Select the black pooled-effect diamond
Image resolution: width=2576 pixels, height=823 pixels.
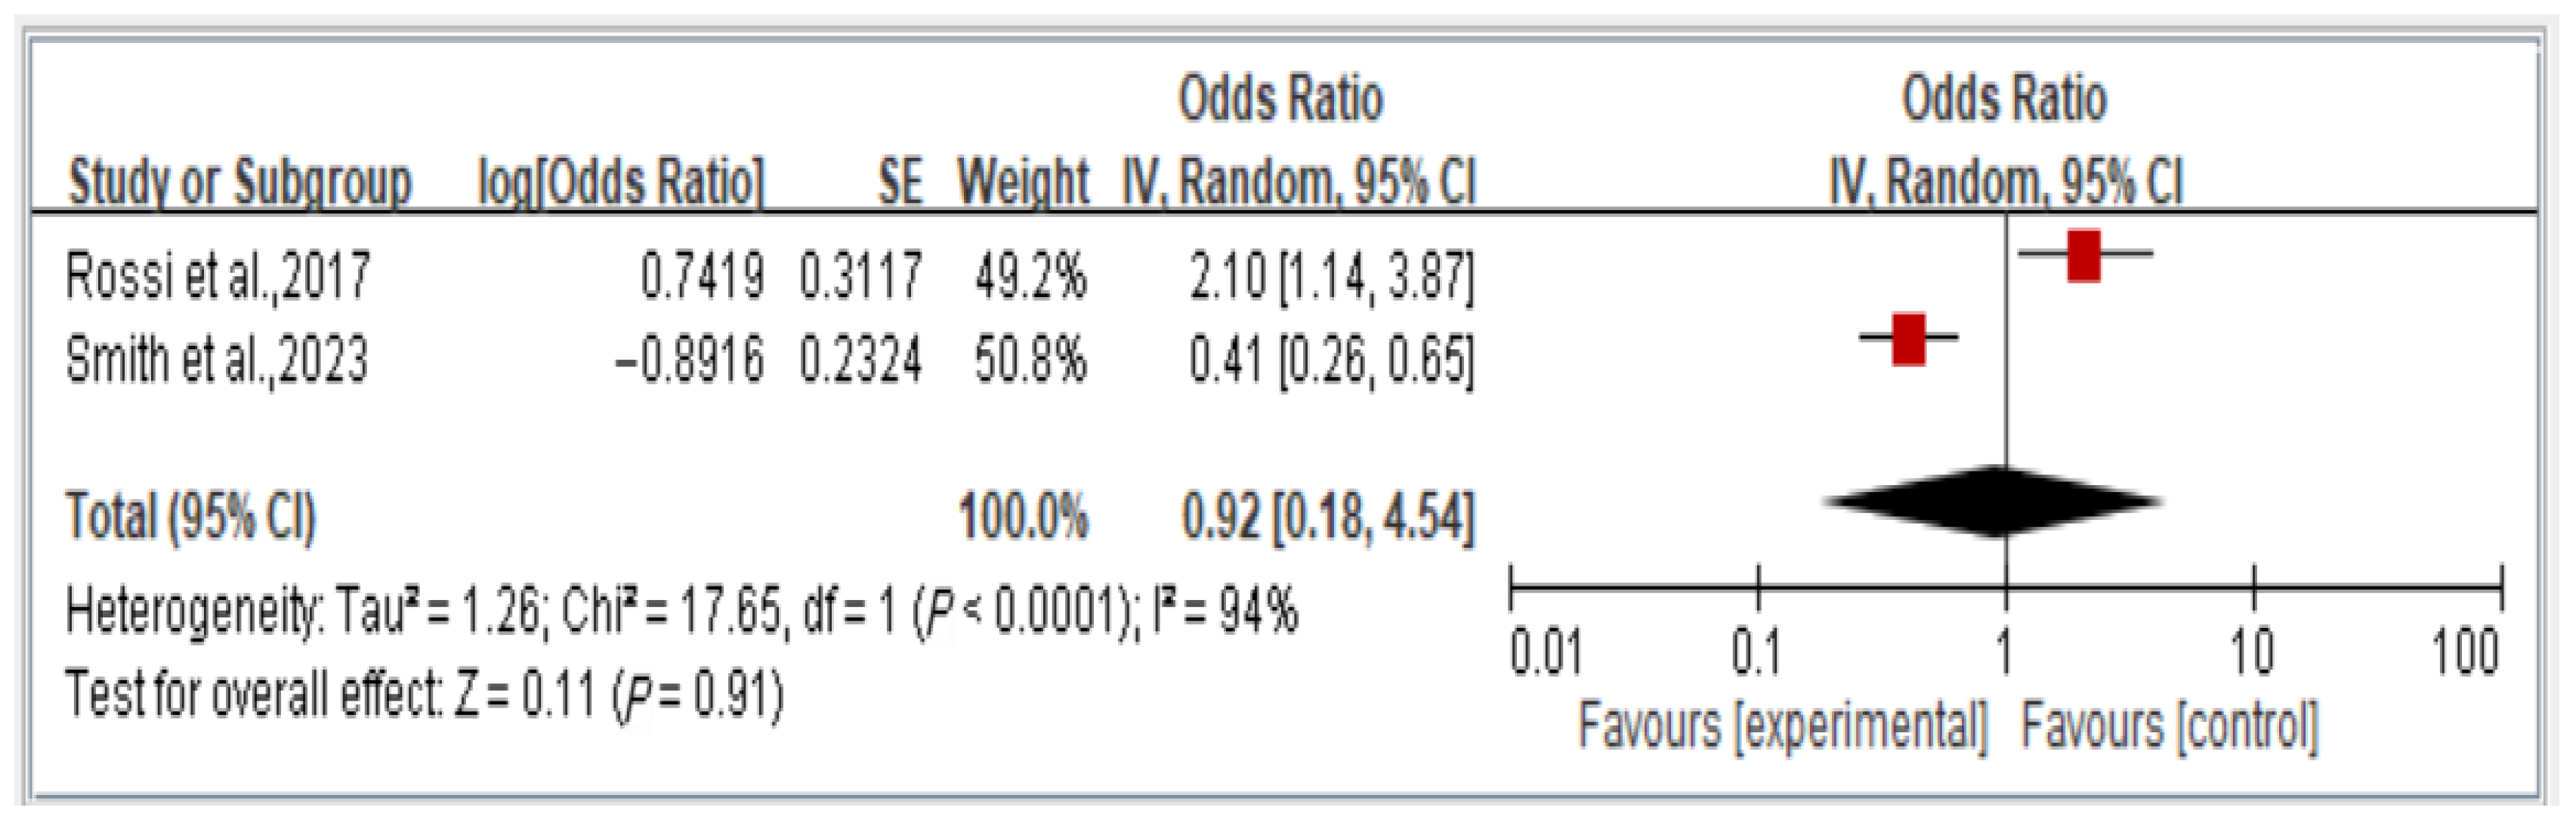[1994, 502]
